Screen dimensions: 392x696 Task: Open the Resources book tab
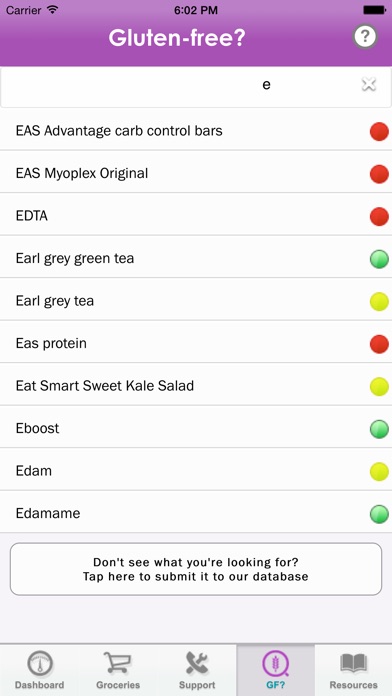pyautogui.click(x=353, y=670)
